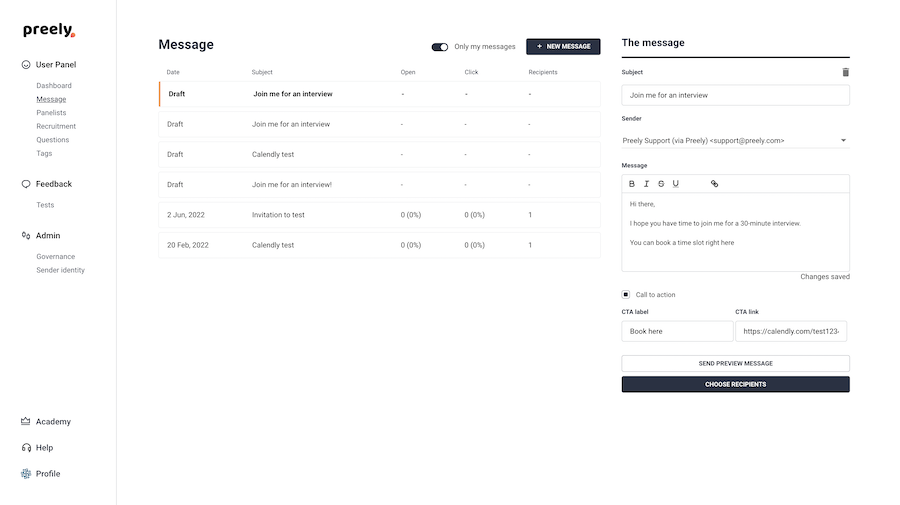Open Recruitment in the sidebar
This screenshot has height=505, width=900.
[x=56, y=126]
